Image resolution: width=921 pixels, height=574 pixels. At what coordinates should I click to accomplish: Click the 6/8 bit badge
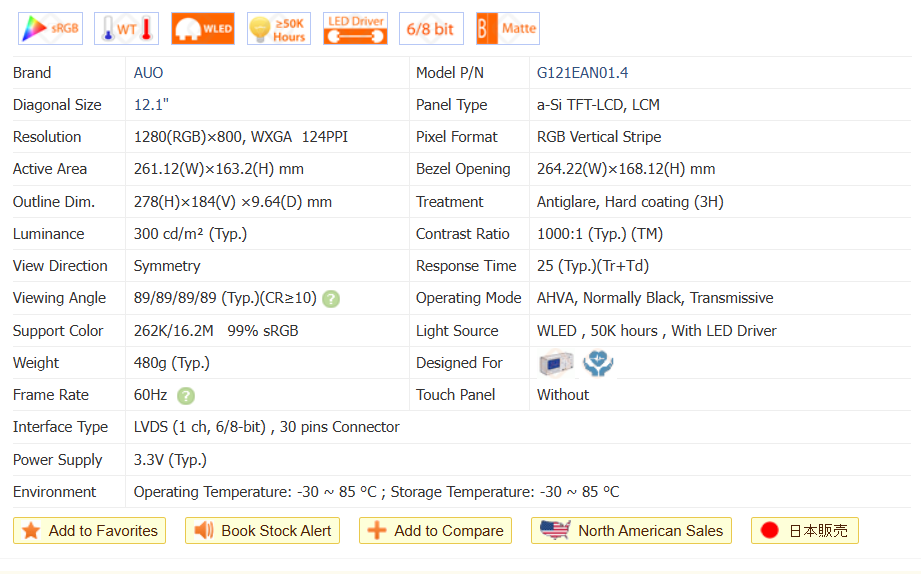click(x=431, y=29)
